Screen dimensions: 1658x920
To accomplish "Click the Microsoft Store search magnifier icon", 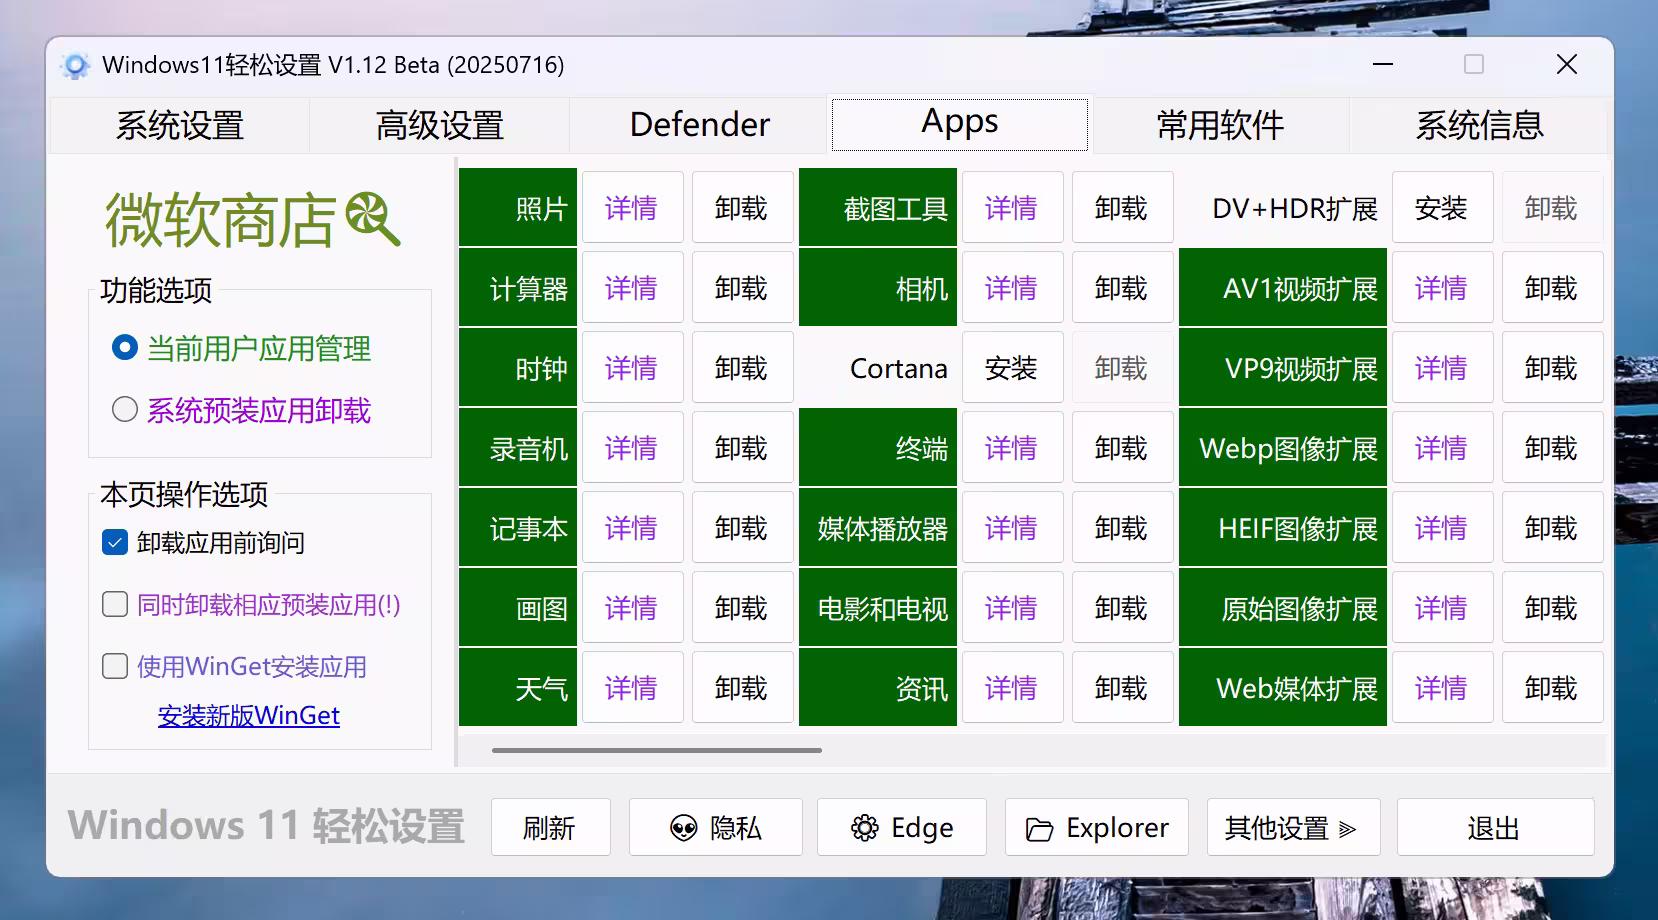I will click(372, 219).
